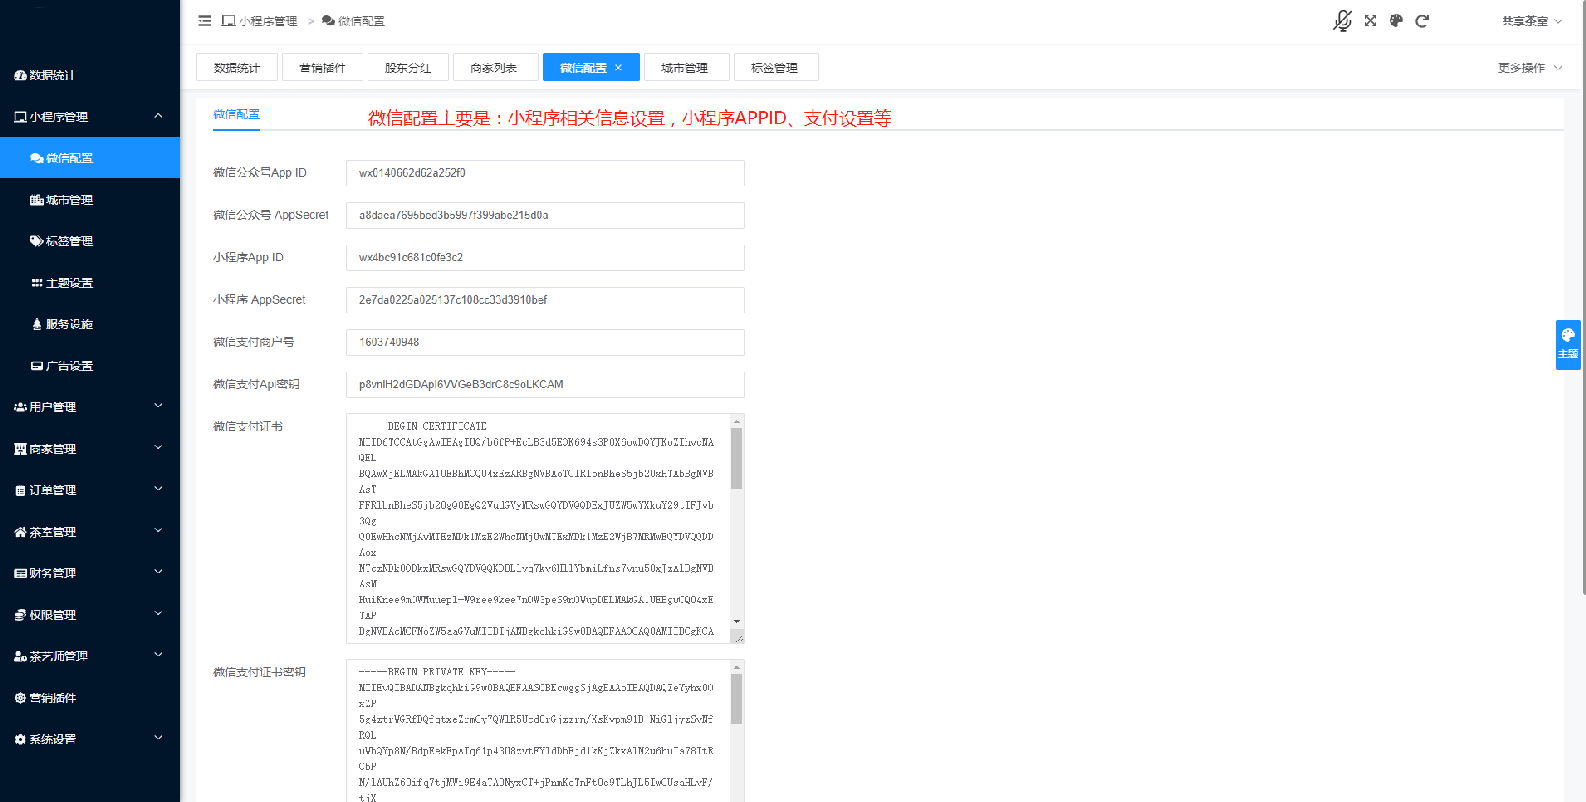1586x802 pixels.
Task: Focus the 小程序App ID input field
Action: pos(545,257)
